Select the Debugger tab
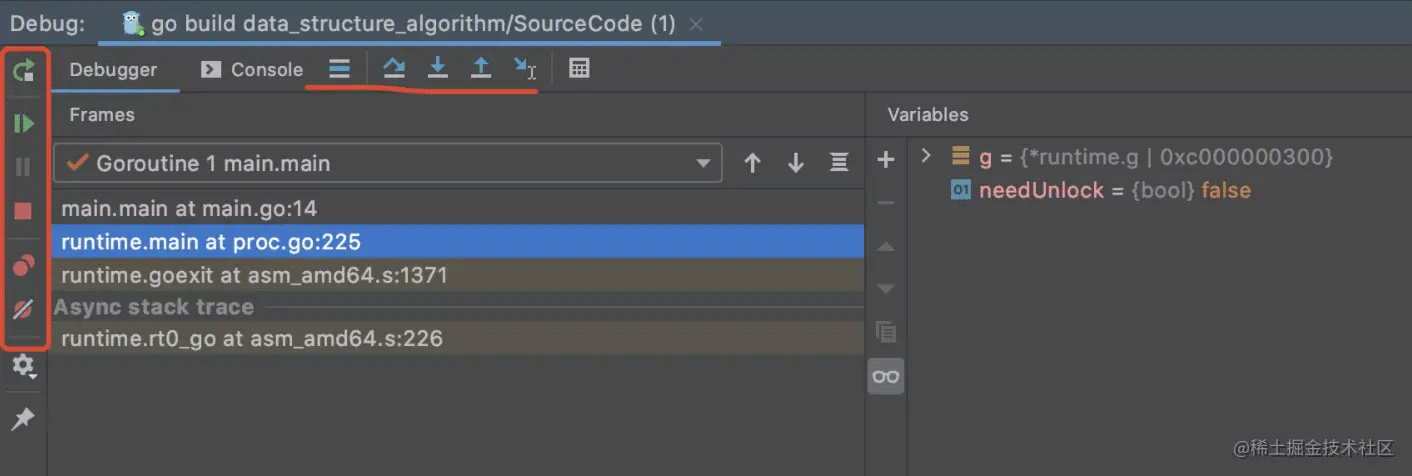The image size is (1412, 476). pyautogui.click(x=113, y=69)
